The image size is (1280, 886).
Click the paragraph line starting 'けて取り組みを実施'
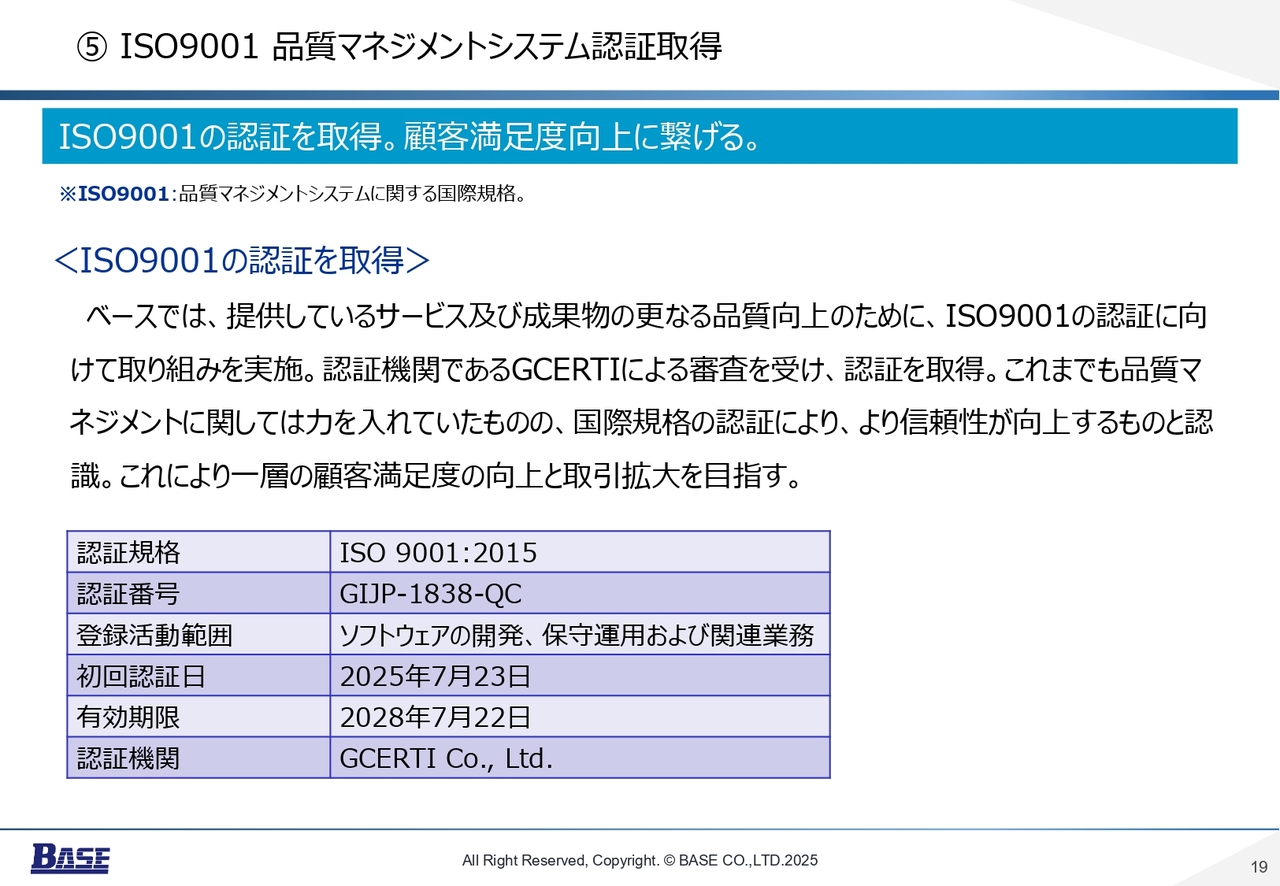click(x=636, y=371)
